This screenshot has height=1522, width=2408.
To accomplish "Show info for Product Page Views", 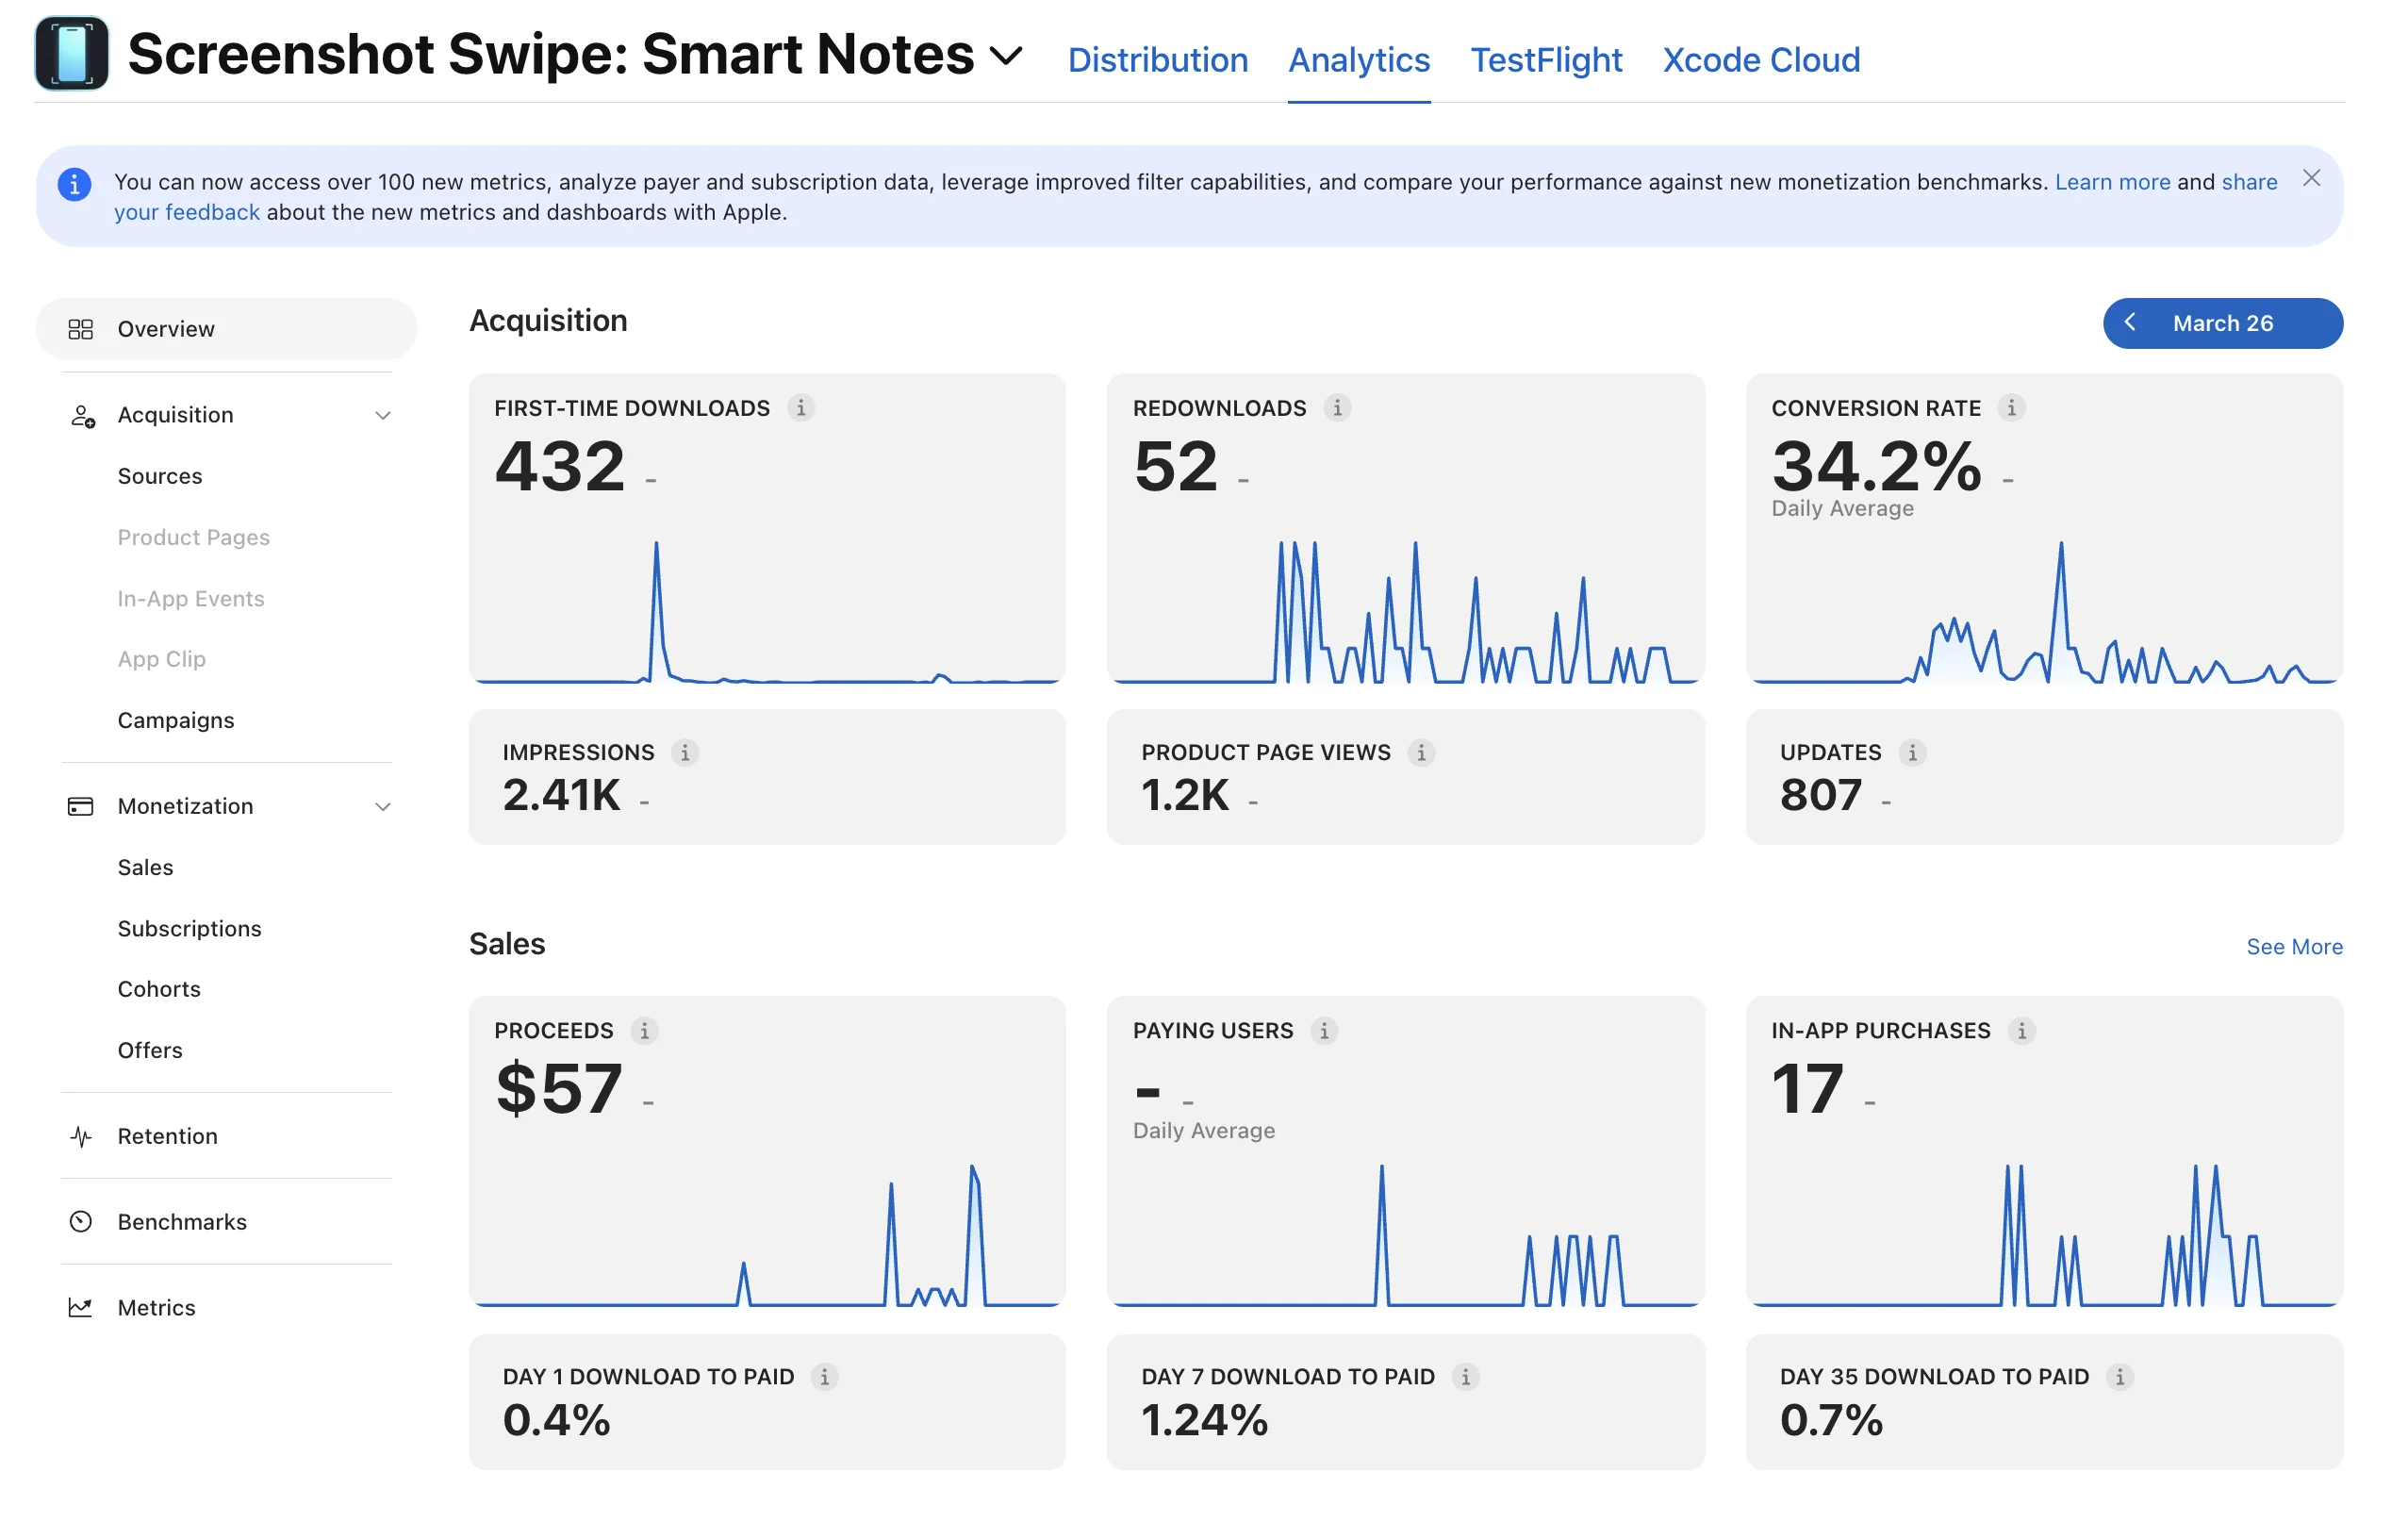I will click(1420, 752).
